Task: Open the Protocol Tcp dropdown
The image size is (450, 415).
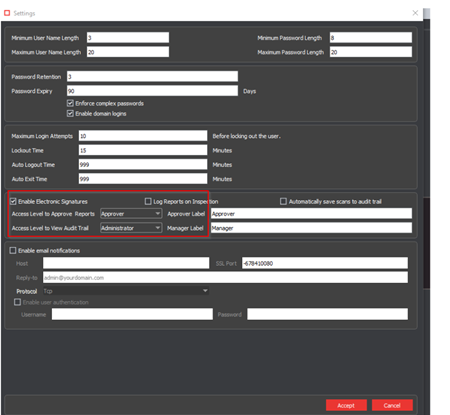Action: point(126,291)
